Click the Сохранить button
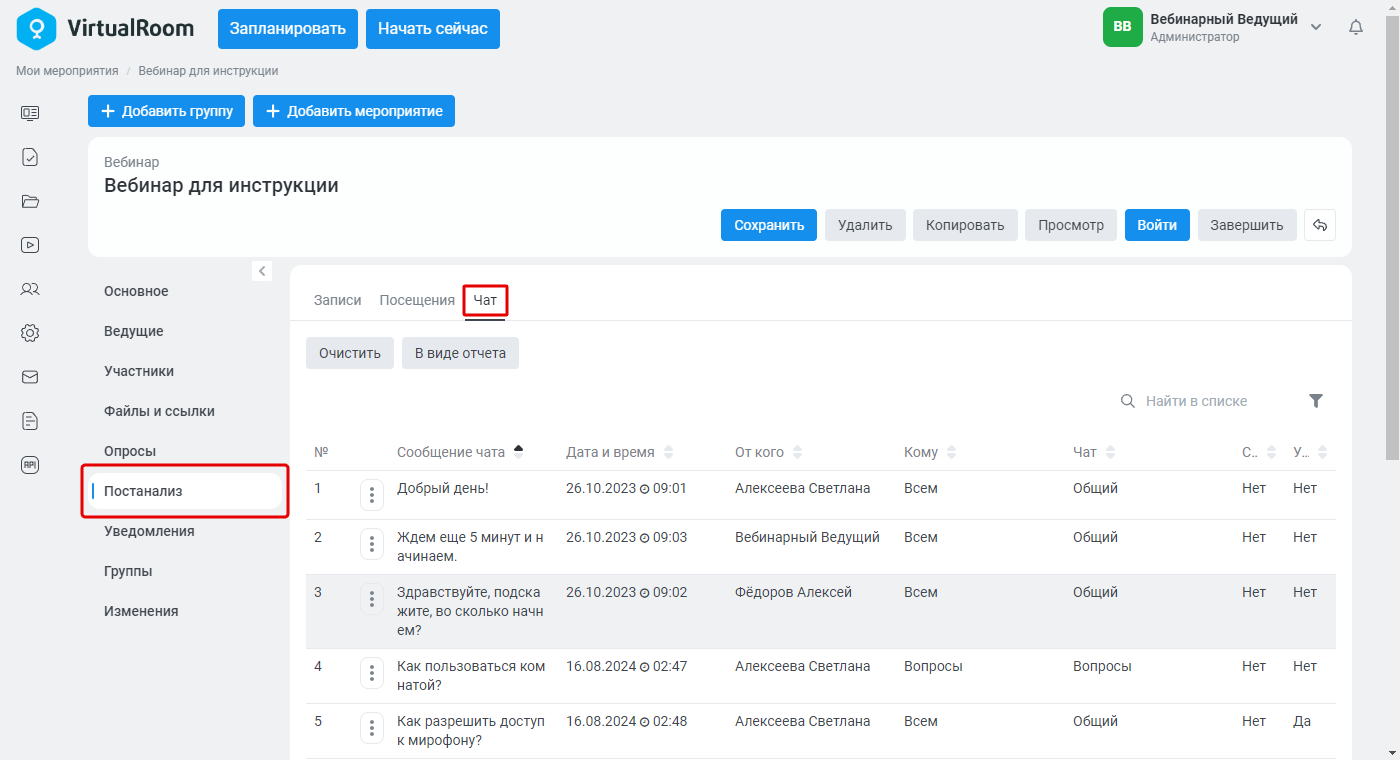Screen dimensions: 1400x760 (x=769, y=225)
